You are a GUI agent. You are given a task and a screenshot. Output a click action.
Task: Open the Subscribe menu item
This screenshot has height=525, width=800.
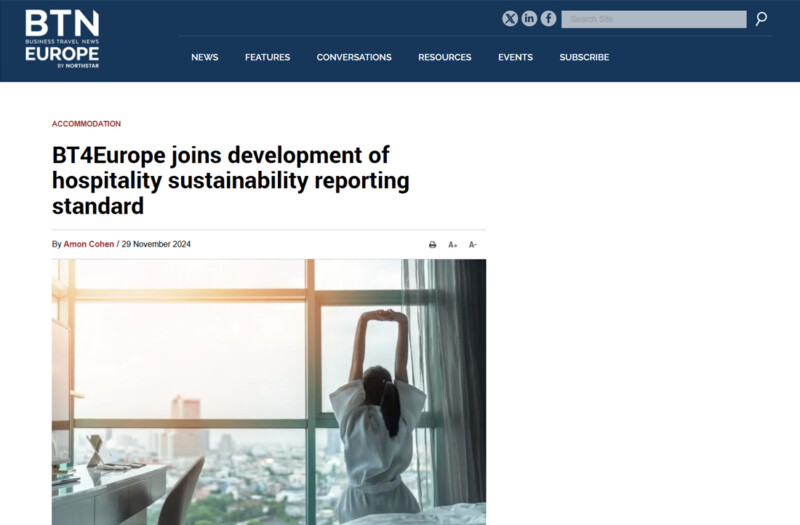(584, 57)
